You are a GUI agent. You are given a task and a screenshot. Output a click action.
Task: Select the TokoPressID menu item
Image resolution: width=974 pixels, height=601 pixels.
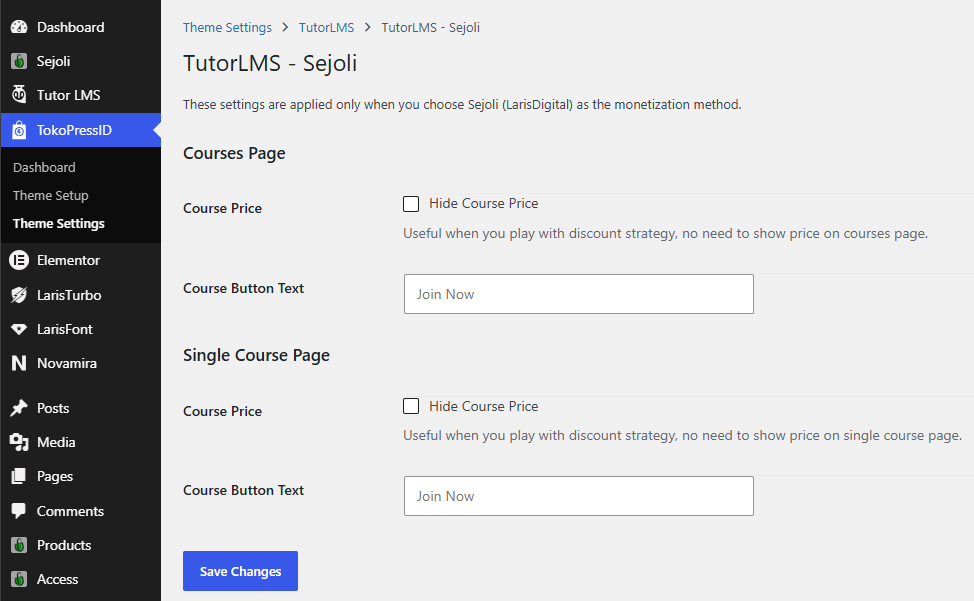[81, 130]
